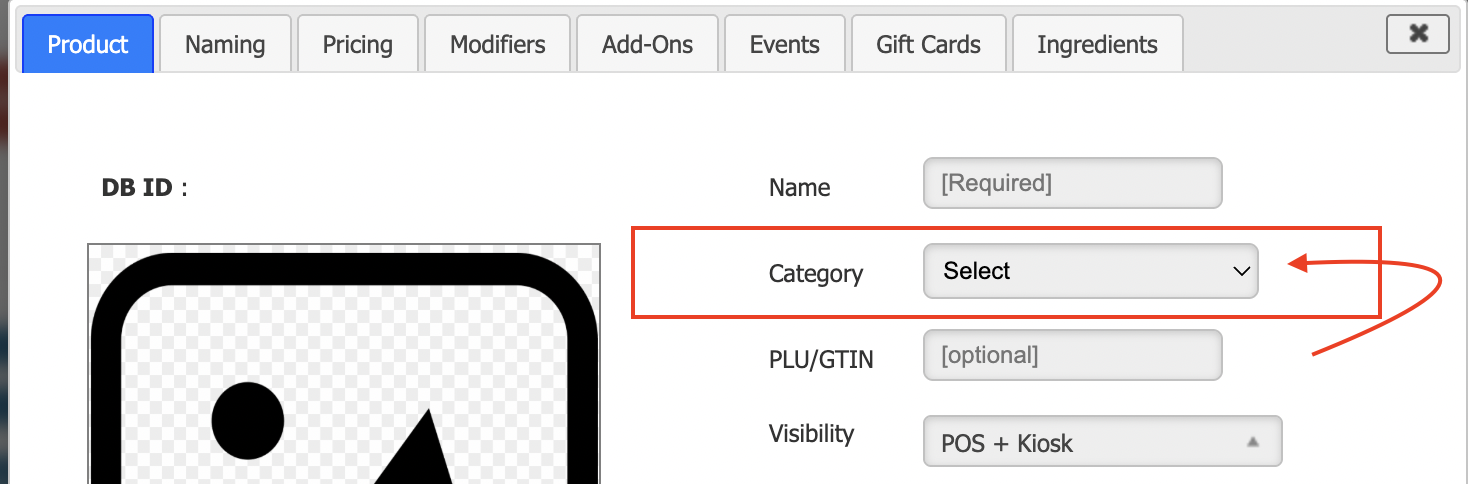The height and width of the screenshot is (484, 1468).
Task: Click the Category field label
Action: (815, 274)
